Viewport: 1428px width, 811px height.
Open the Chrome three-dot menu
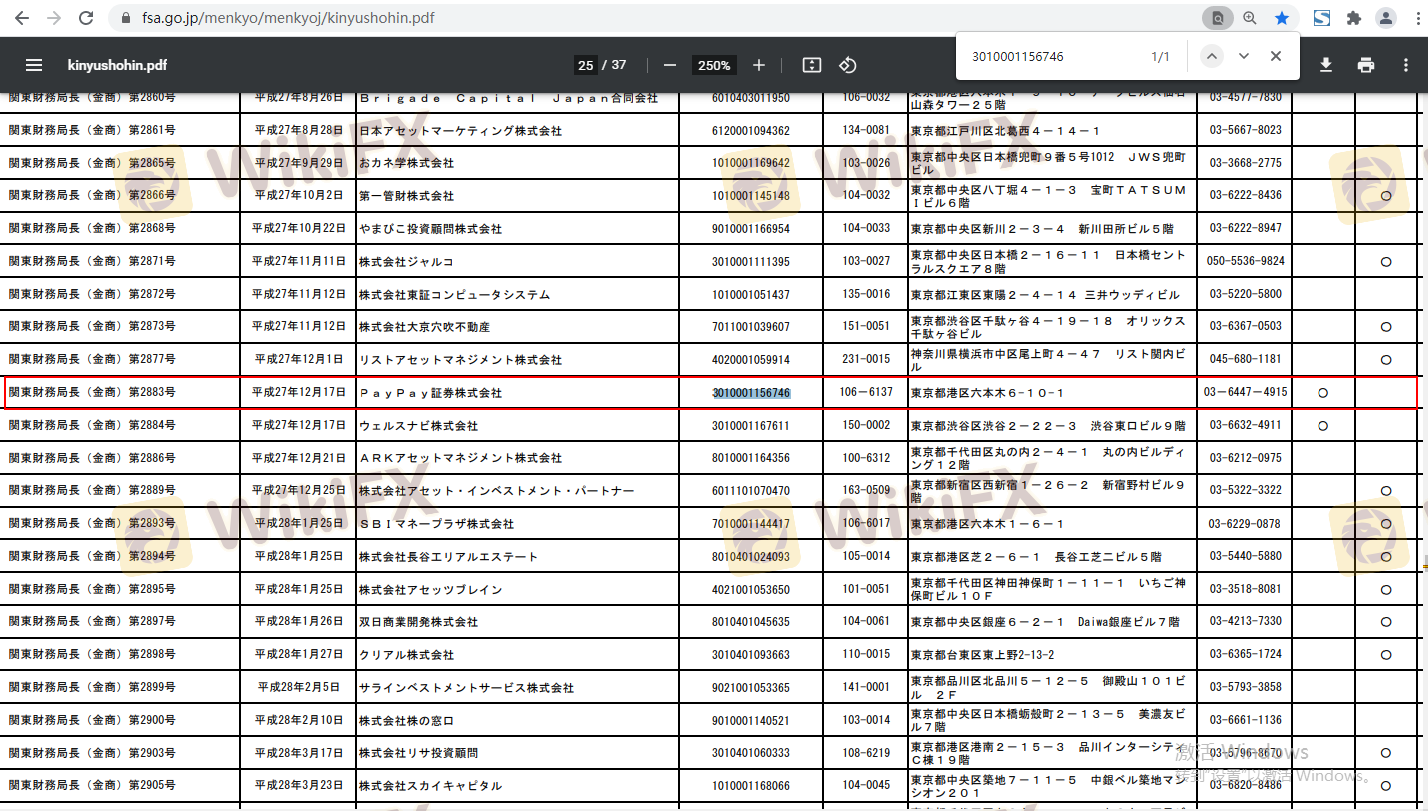(x=1414, y=18)
